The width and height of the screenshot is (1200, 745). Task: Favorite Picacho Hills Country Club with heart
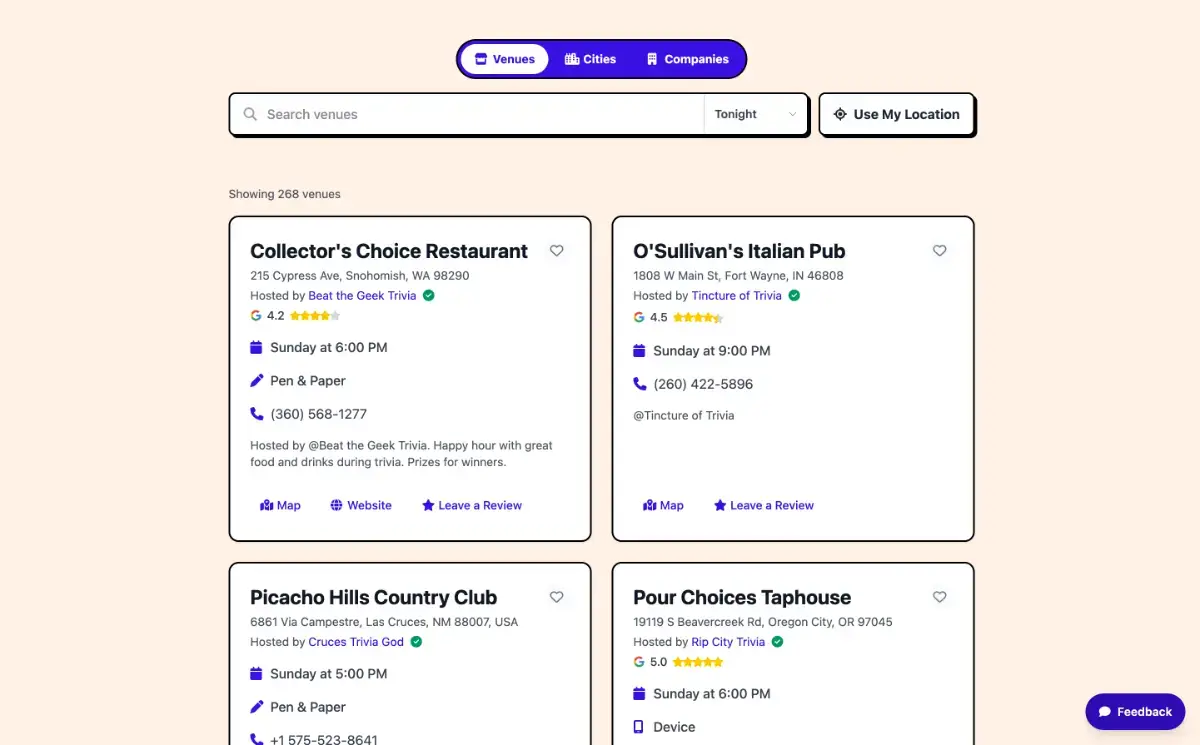click(557, 597)
